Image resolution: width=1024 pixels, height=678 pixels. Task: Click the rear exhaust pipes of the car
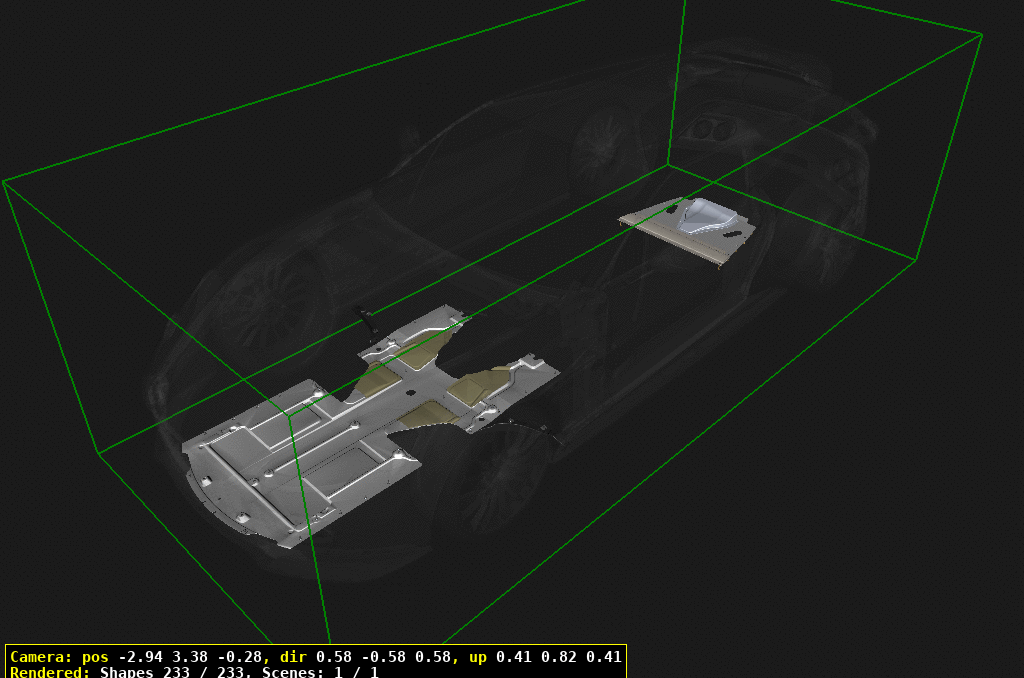(x=715, y=128)
